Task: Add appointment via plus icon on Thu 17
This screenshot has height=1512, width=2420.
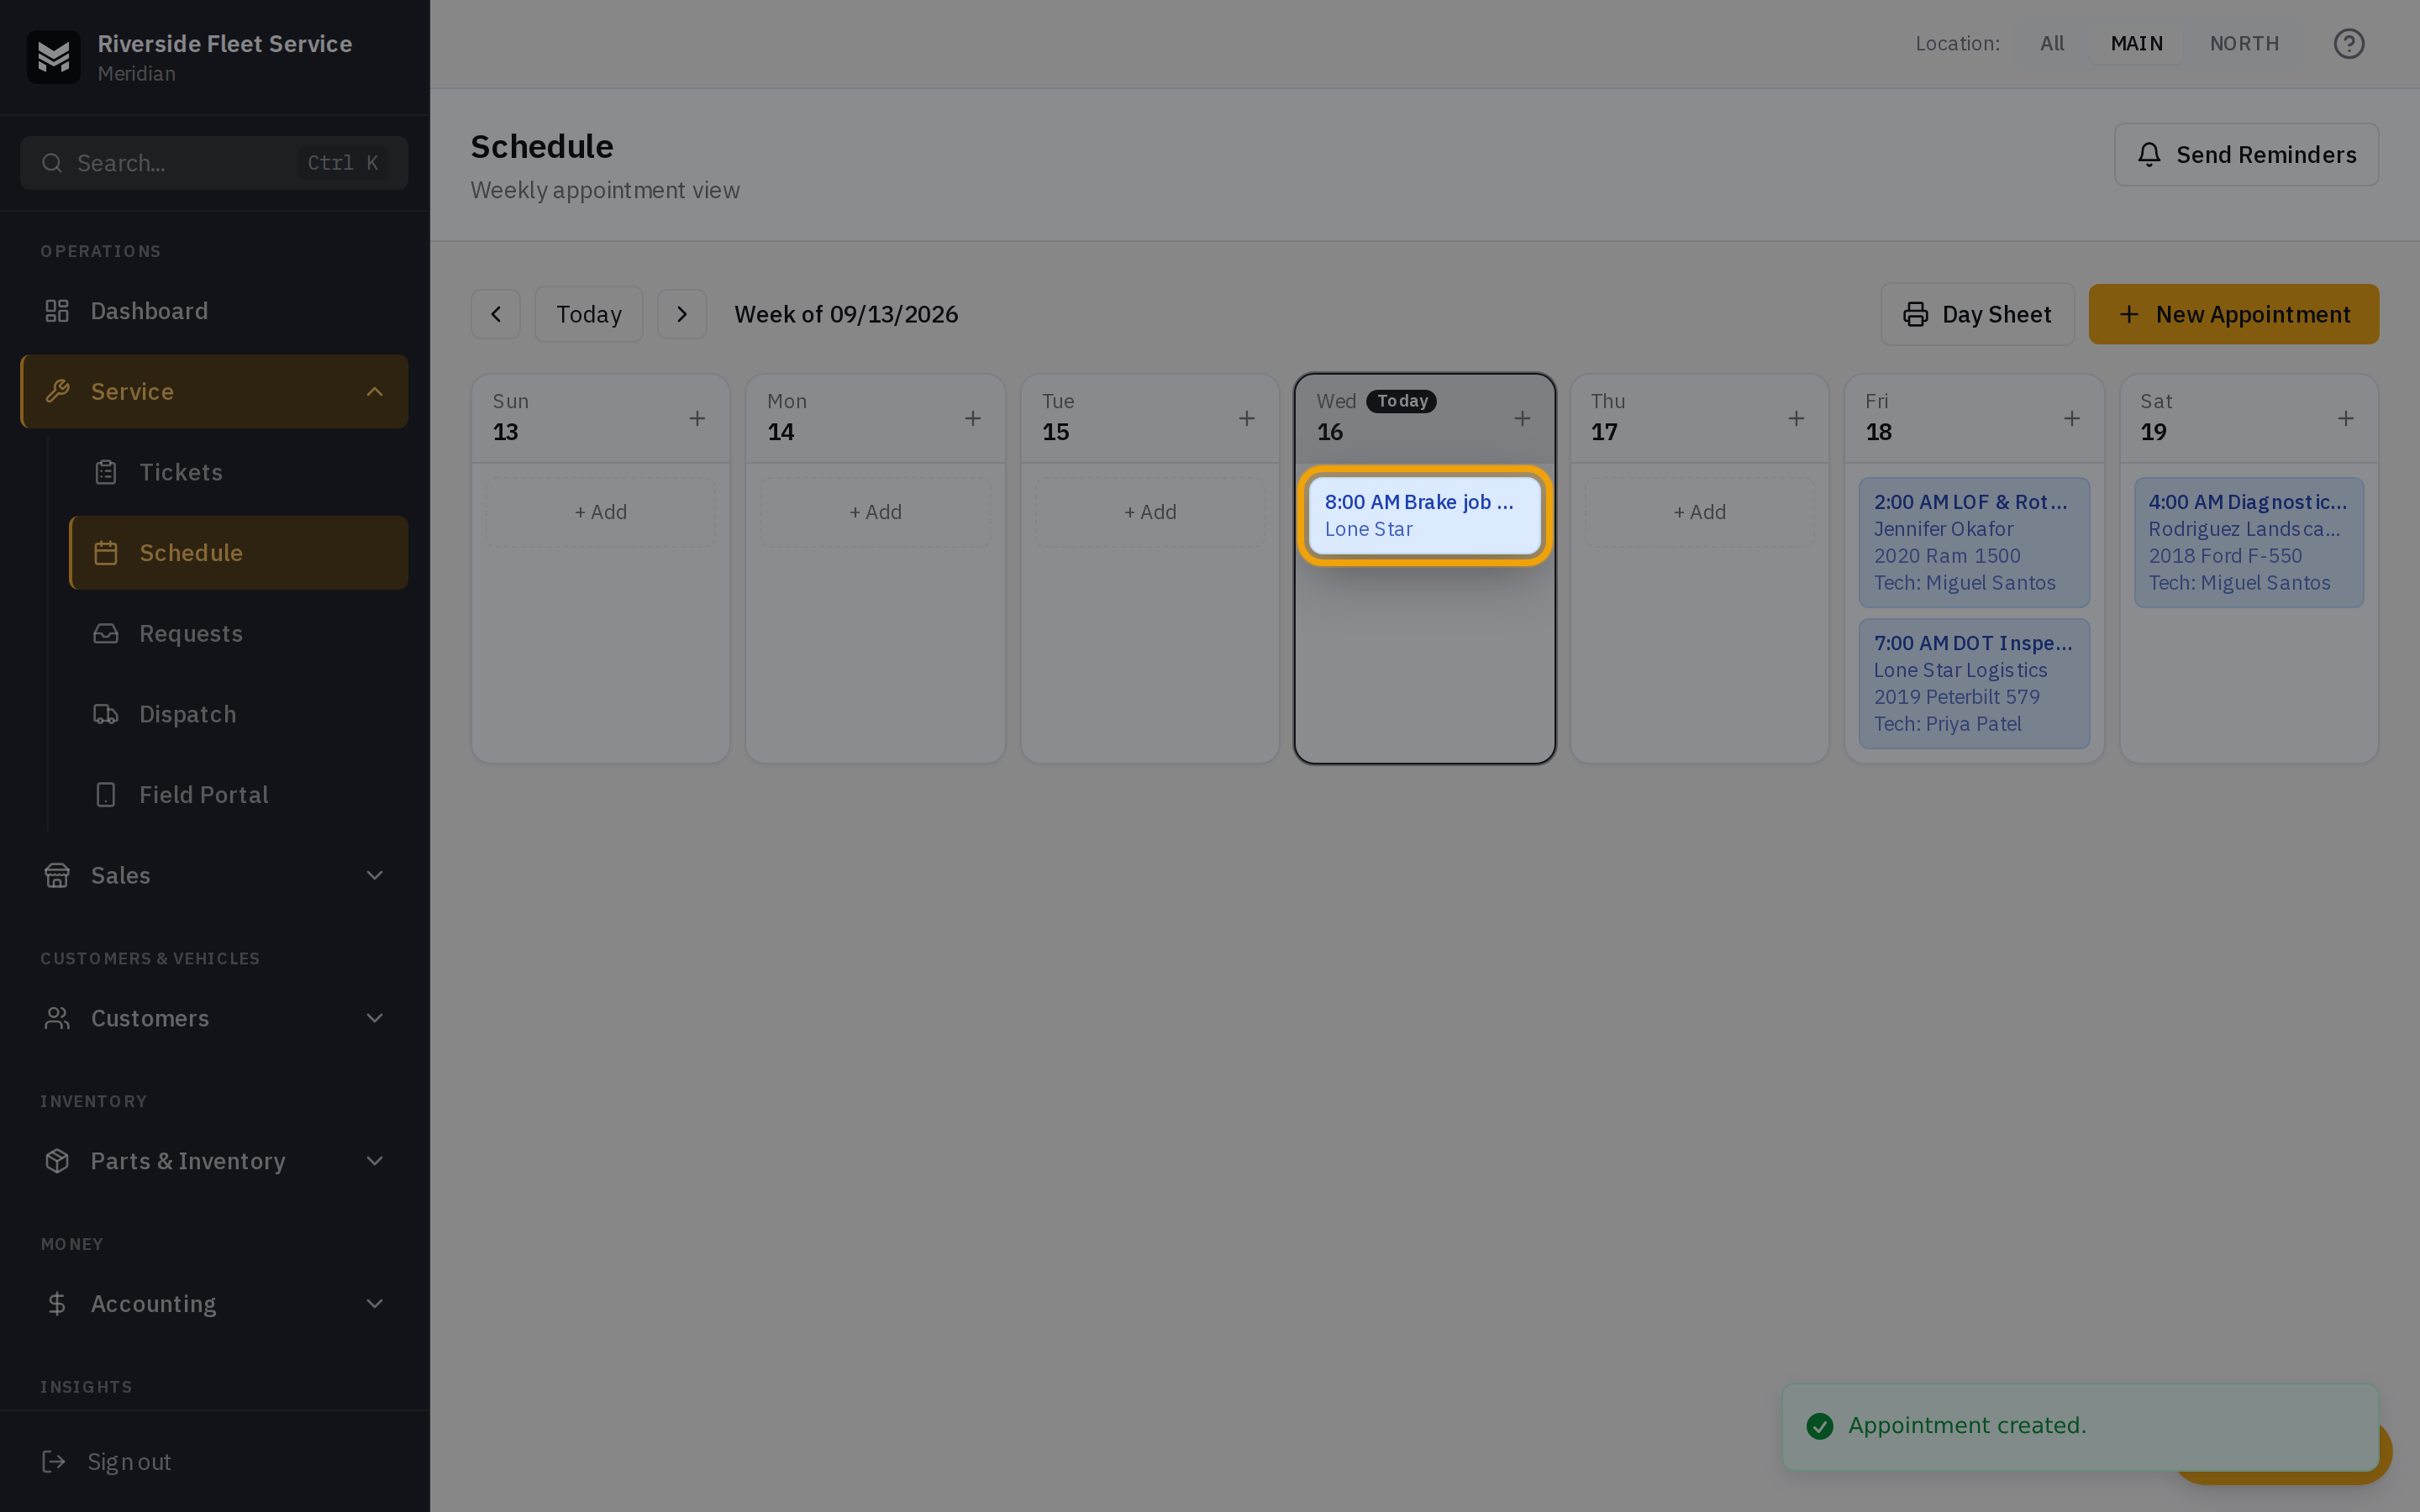Action: [1796, 418]
